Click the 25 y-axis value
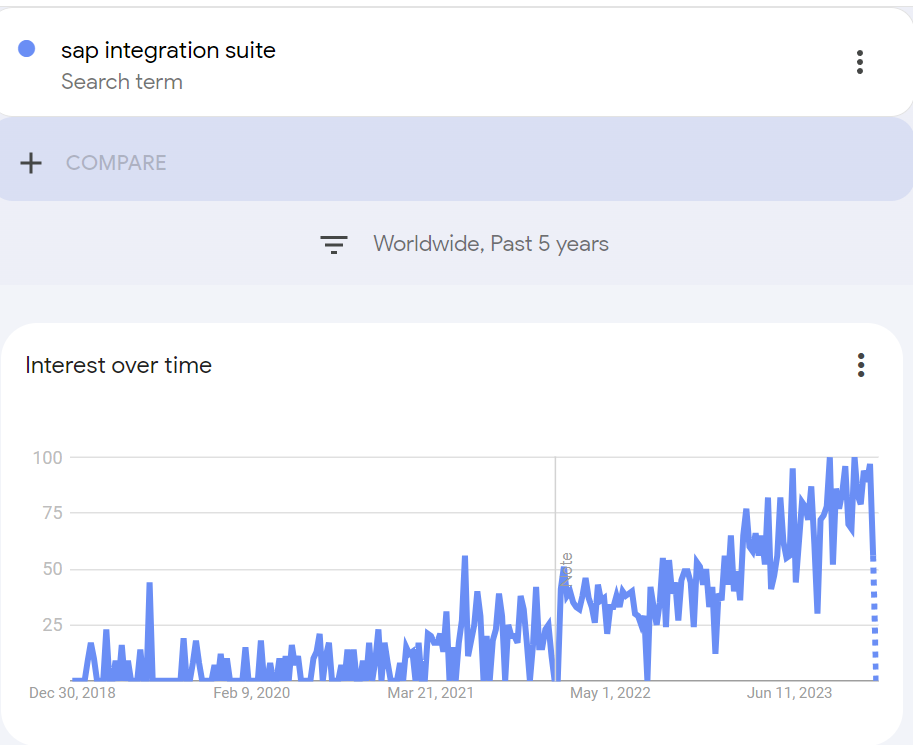Viewport: 913px width, 745px height. (52, 625)
